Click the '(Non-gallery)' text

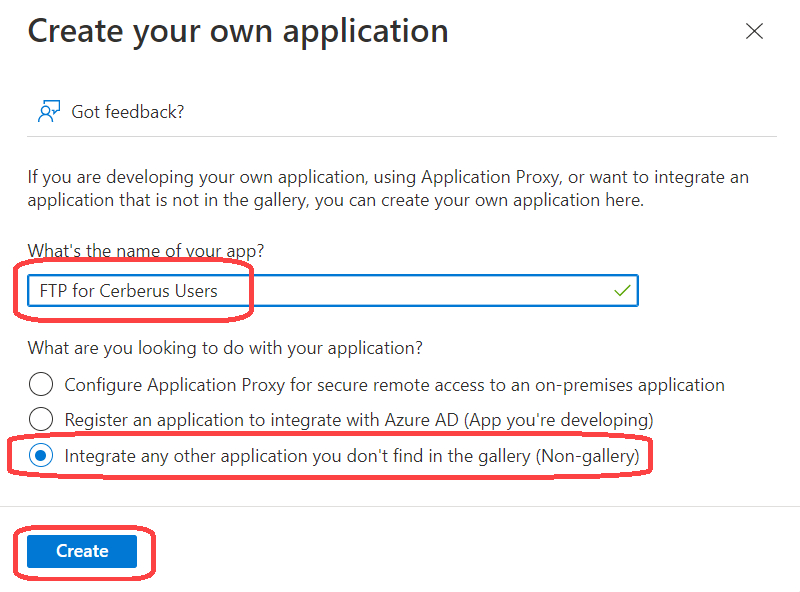586,456
